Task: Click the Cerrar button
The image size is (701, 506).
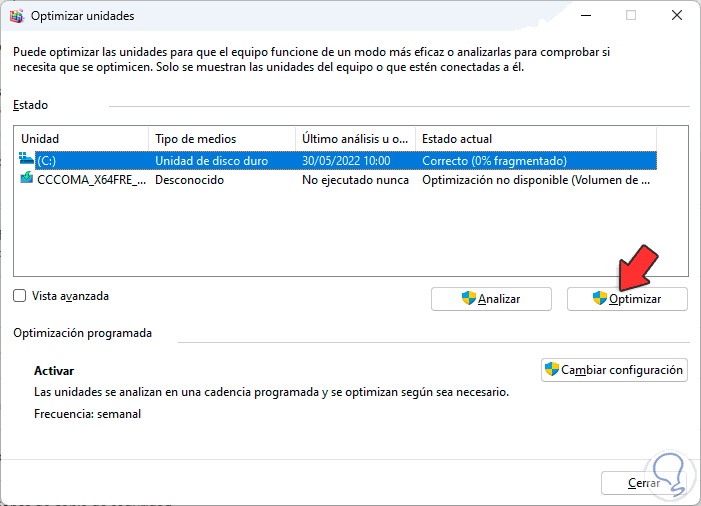Action: [x=644, y=483]
